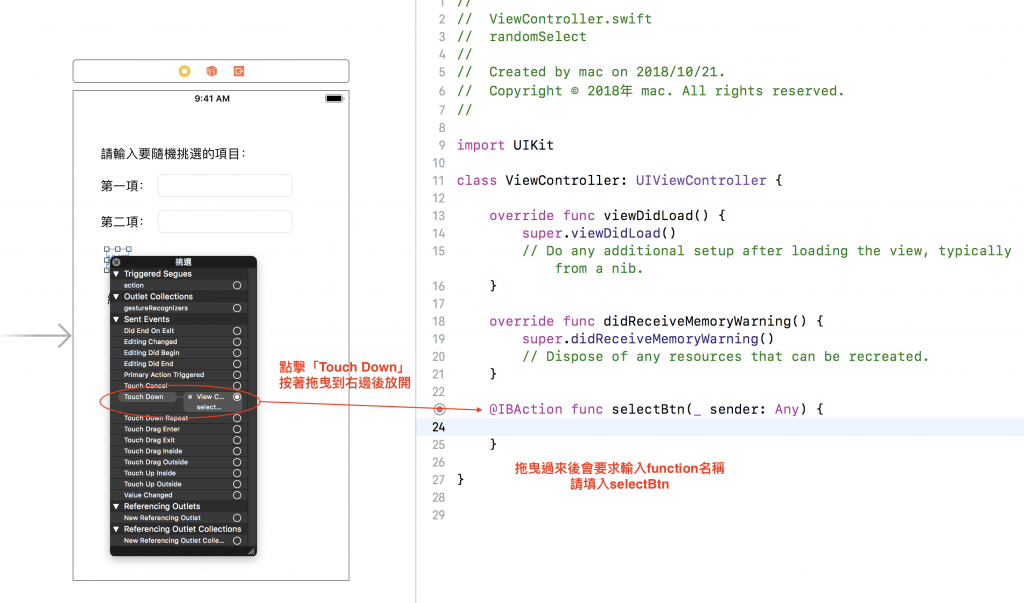Screen dimensions: 1024x603
Task: Select the Editing Changed event label
Action: [150, 342]
